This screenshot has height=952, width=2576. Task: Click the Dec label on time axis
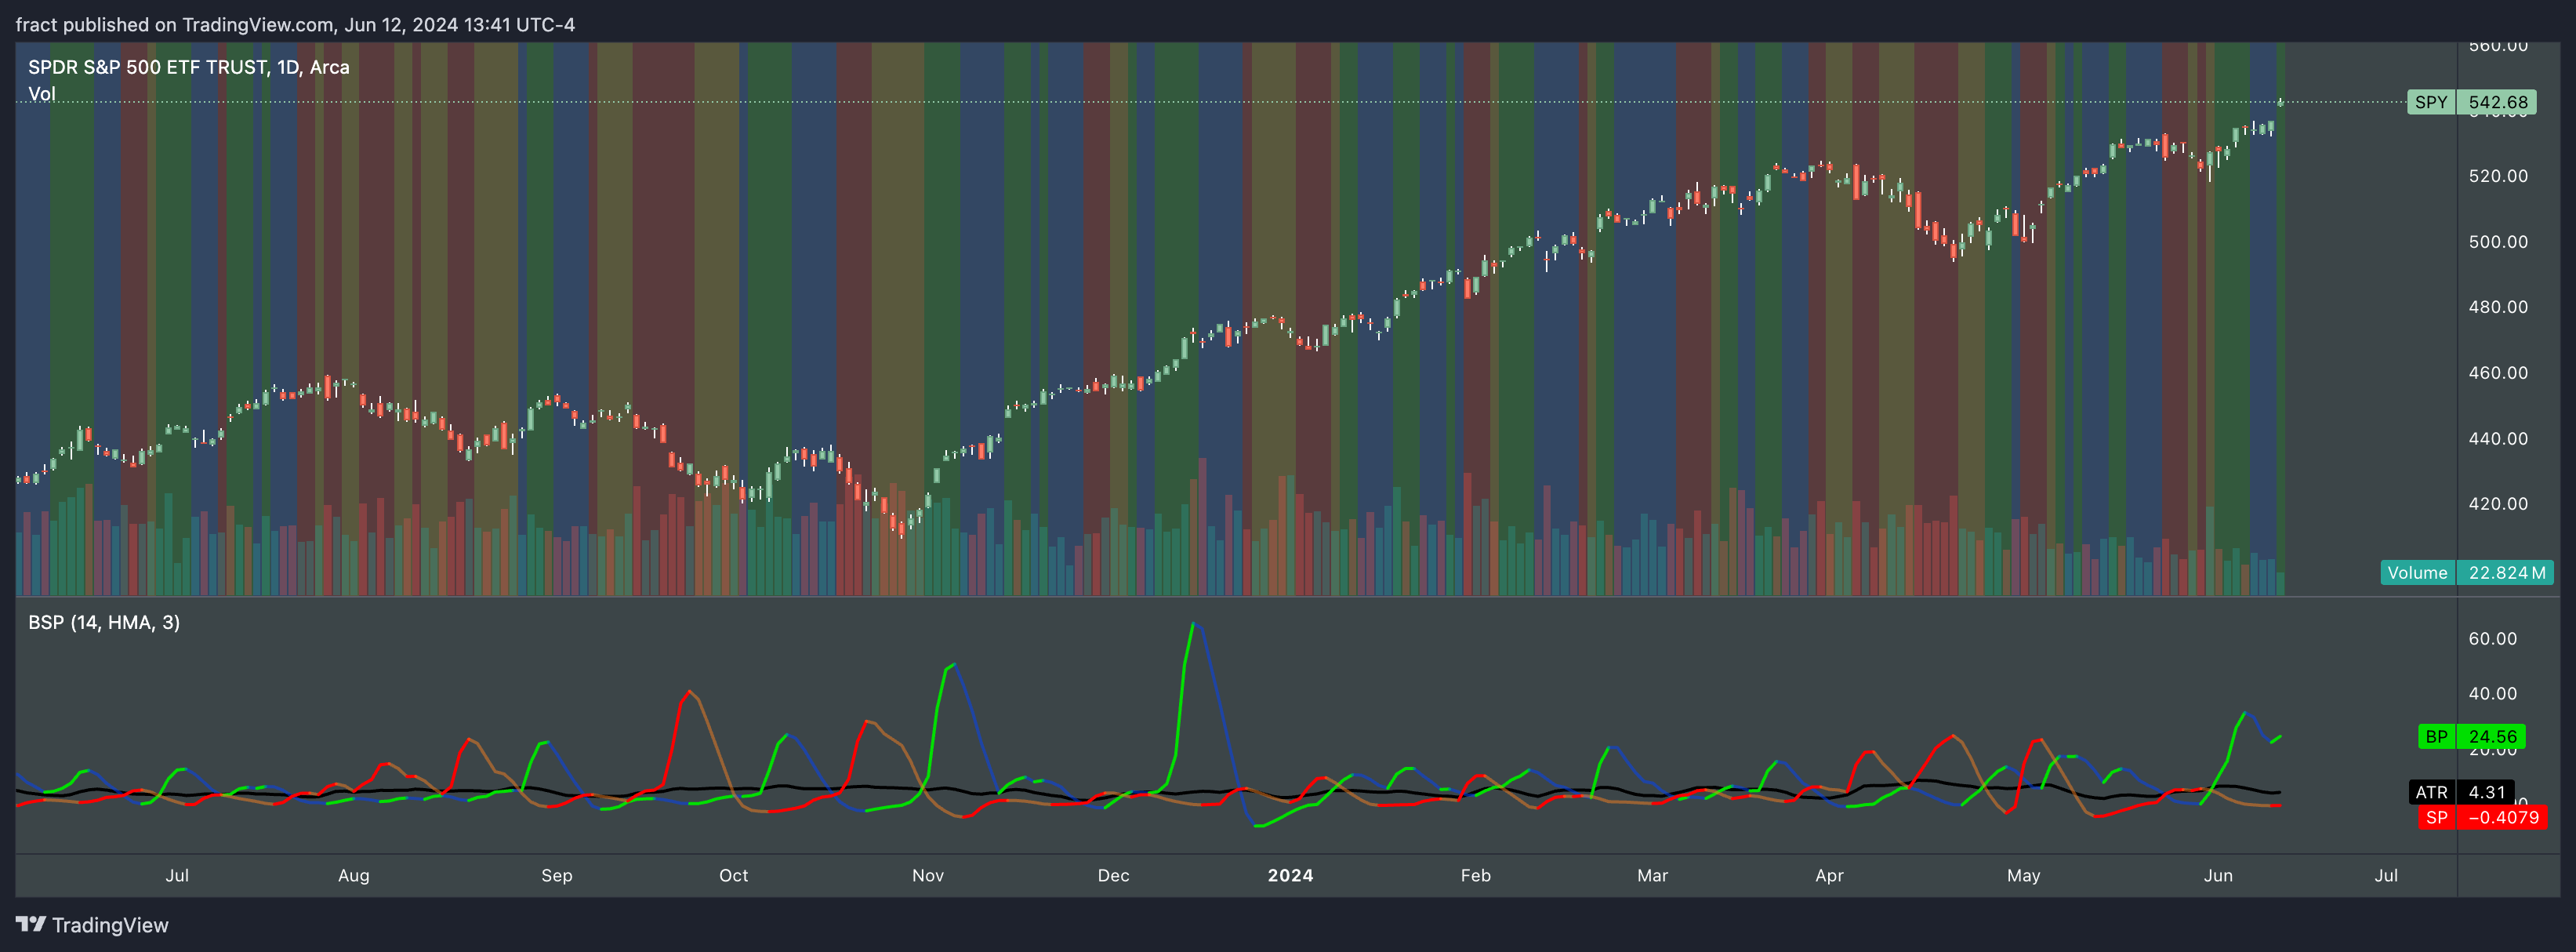tap(1113, 876)
